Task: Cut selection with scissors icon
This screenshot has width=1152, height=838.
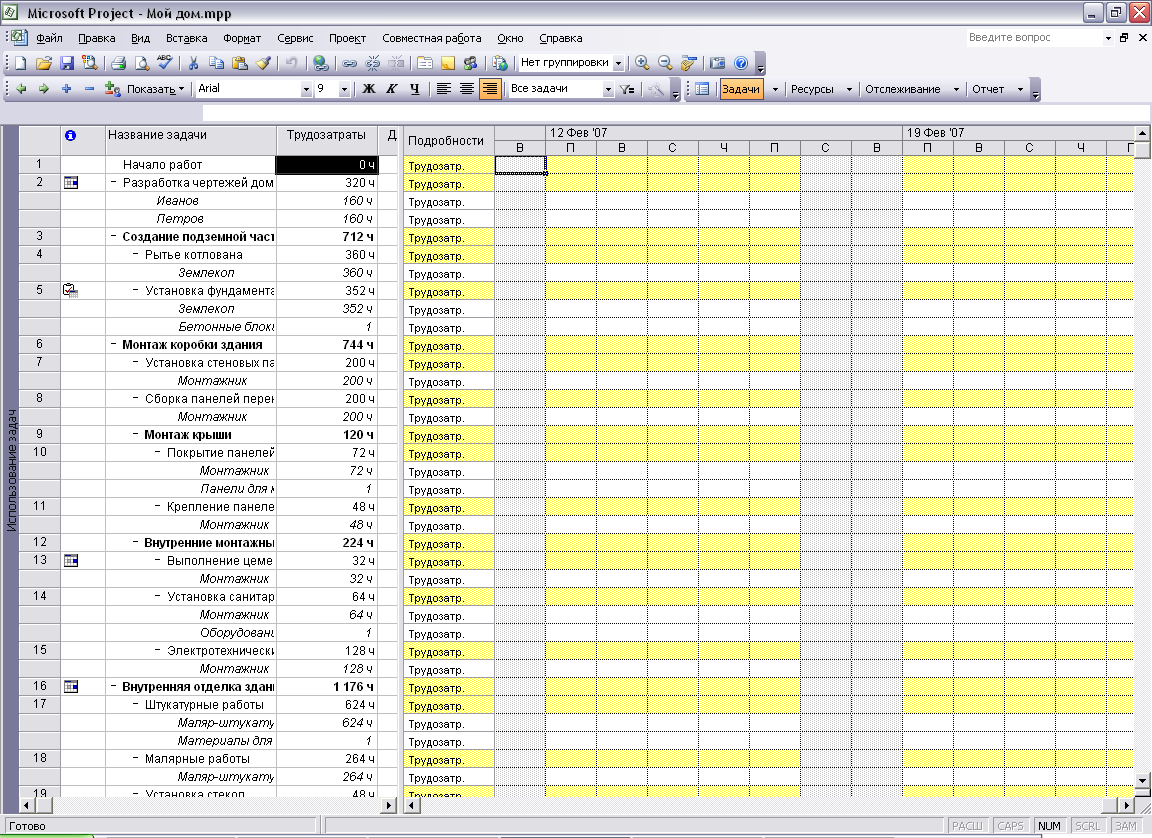Action: point(193,63)
